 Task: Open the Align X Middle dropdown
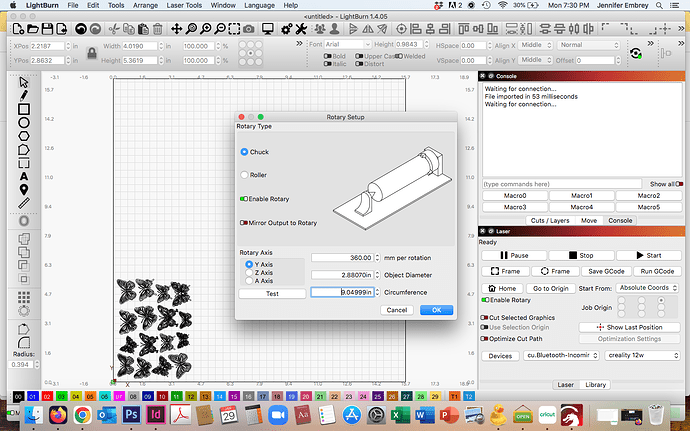[535, 45]
